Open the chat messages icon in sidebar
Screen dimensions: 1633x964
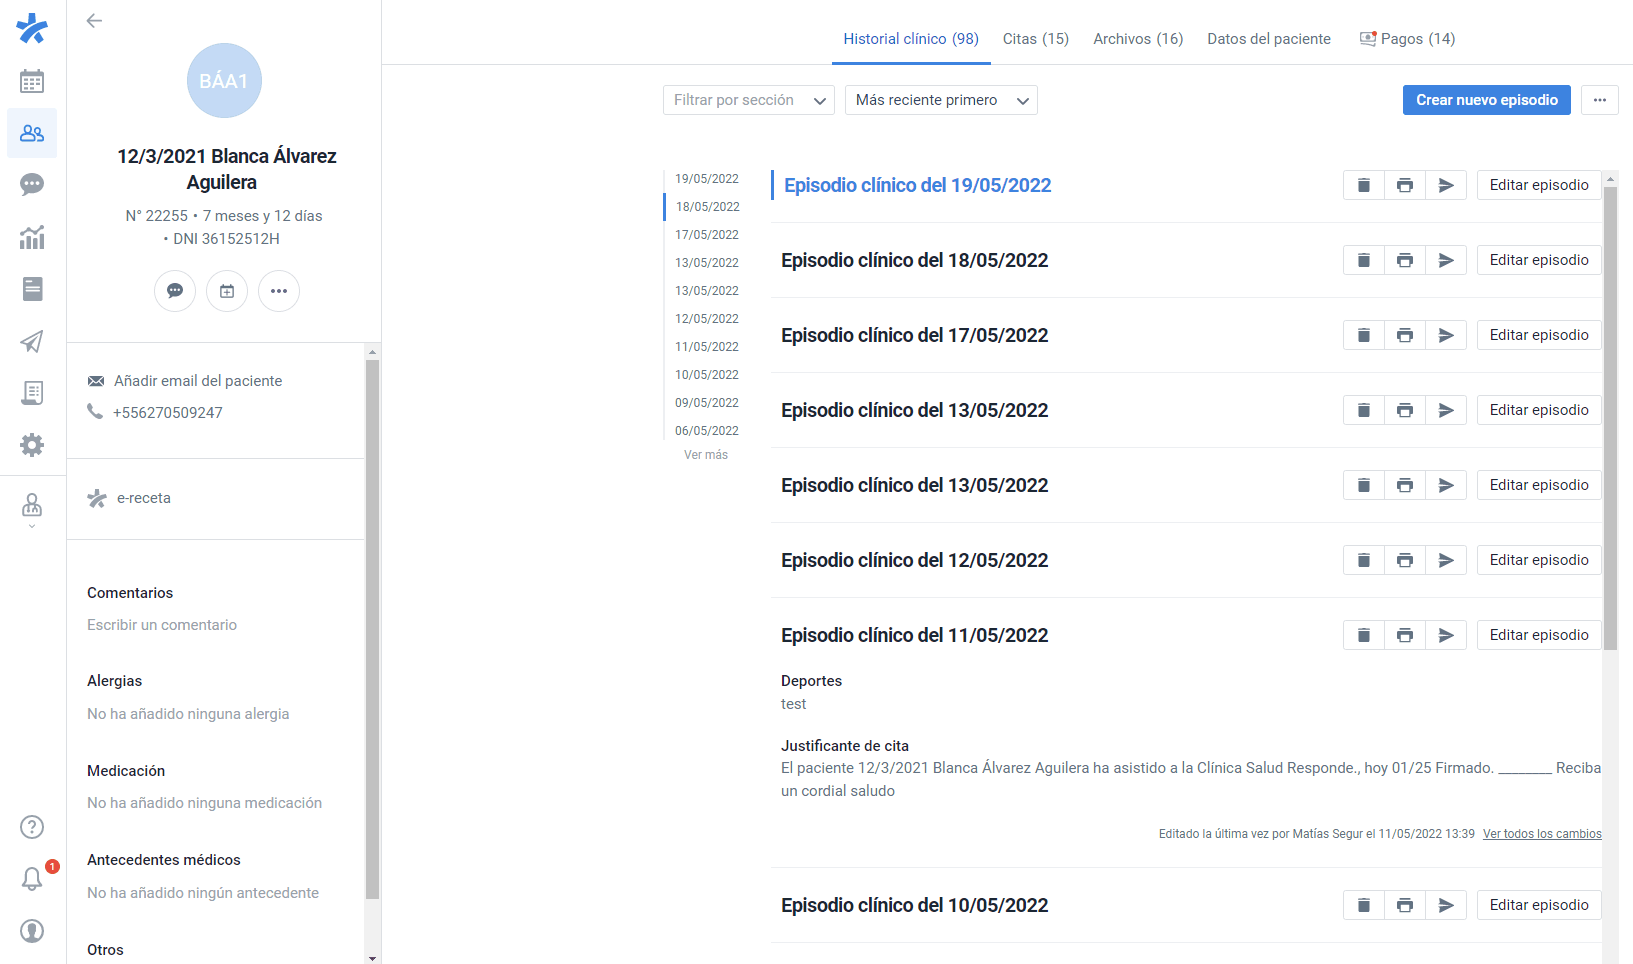(32, 185)
